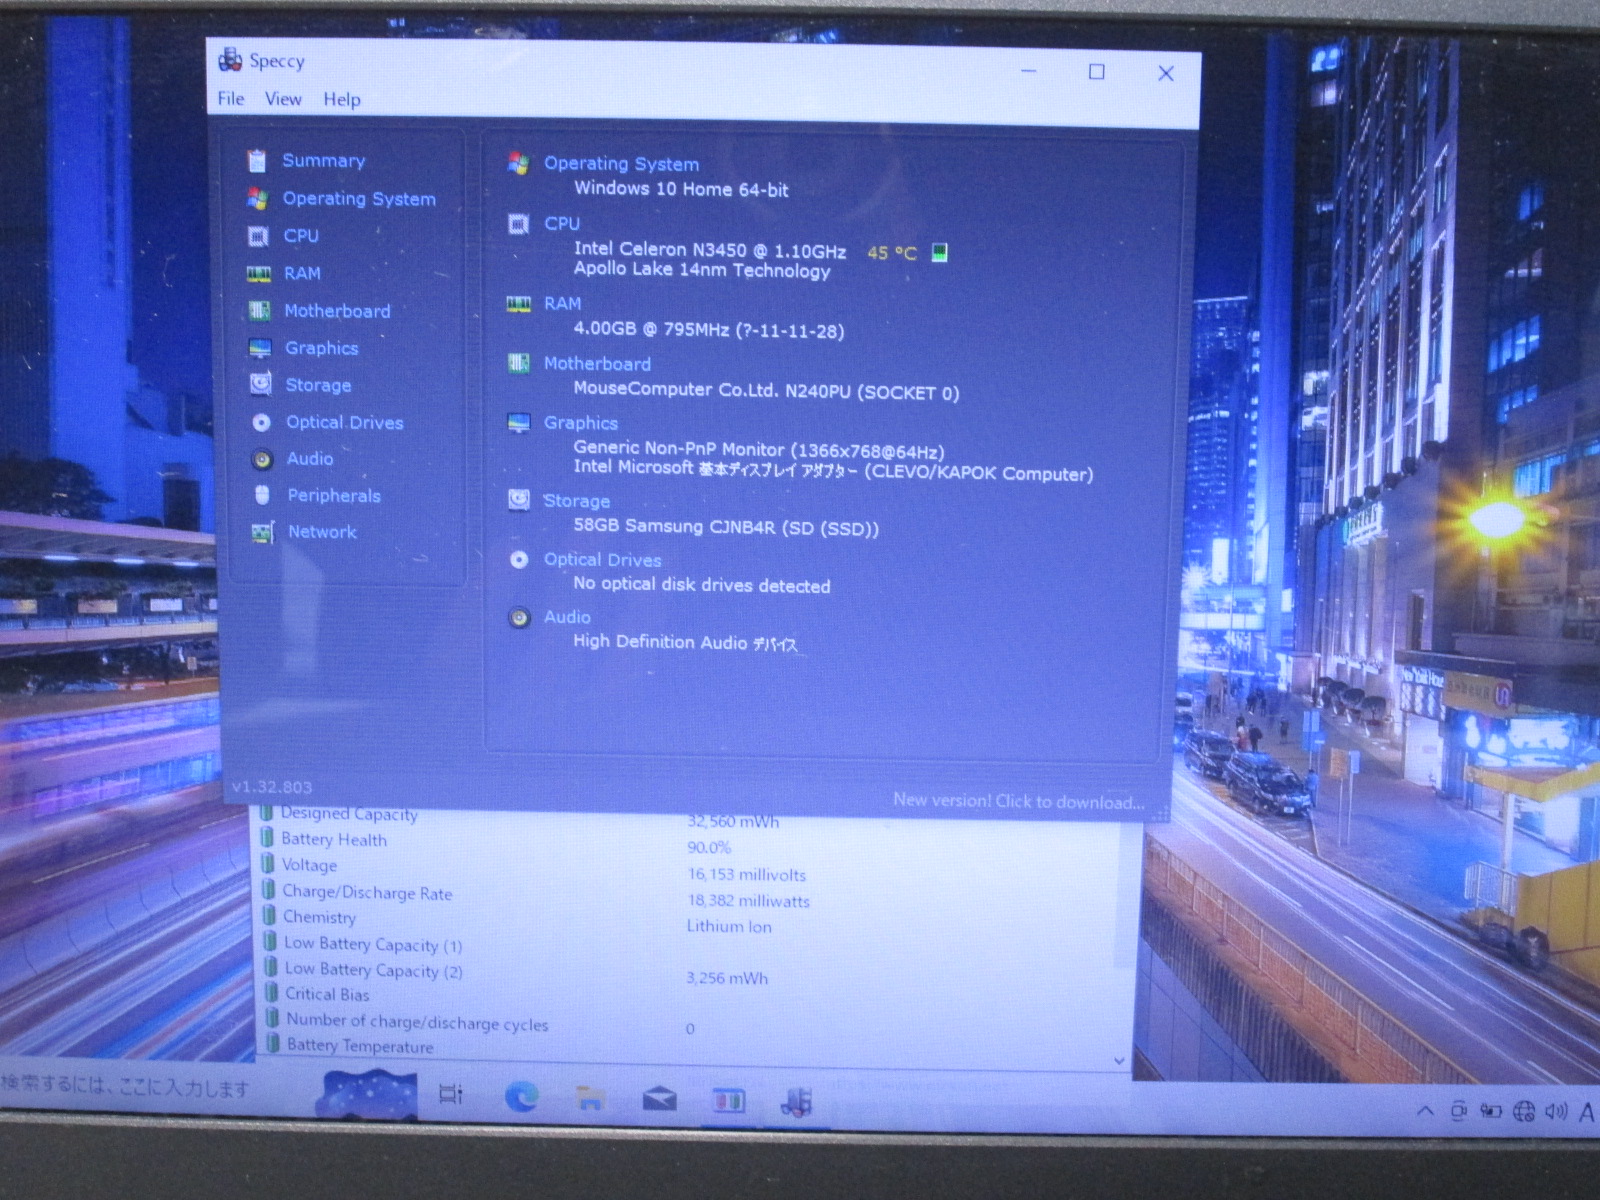Open the View menu

(x=283, y=99)
